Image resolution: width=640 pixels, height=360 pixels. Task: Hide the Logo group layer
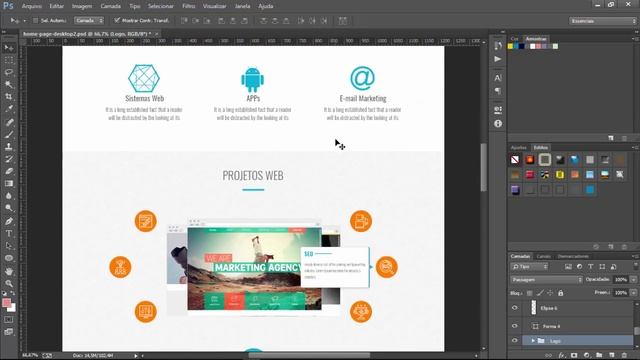pyautogui.click(x=515, y=340)
